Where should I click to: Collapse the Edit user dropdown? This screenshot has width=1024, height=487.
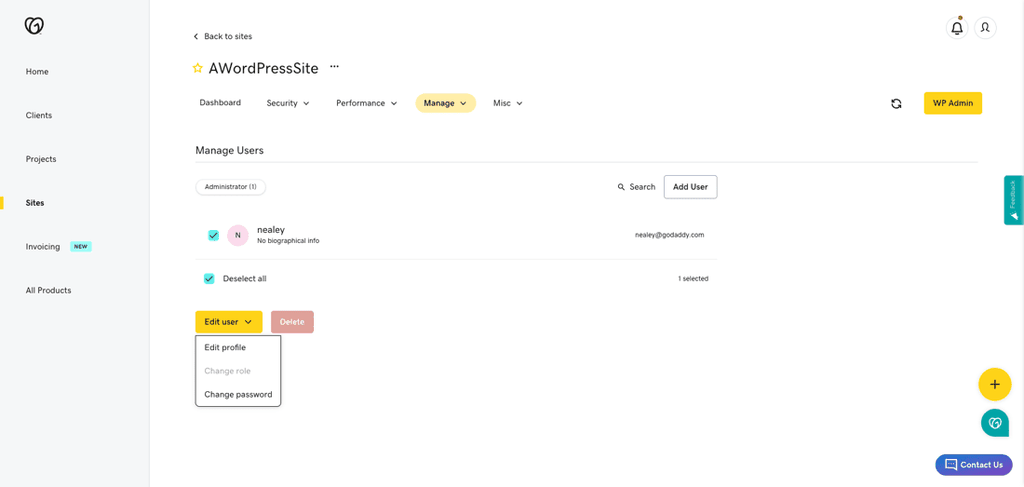click(x=228, y=322)
